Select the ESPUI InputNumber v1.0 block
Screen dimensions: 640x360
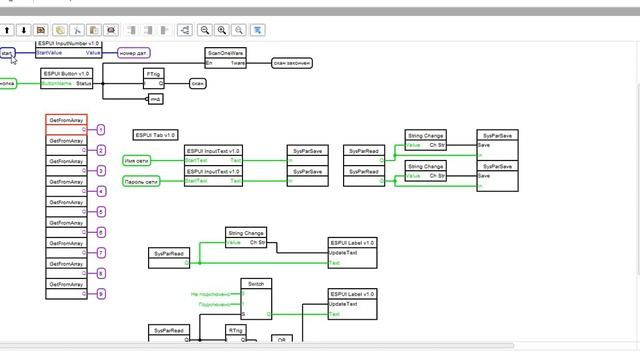tap(69, 49)
